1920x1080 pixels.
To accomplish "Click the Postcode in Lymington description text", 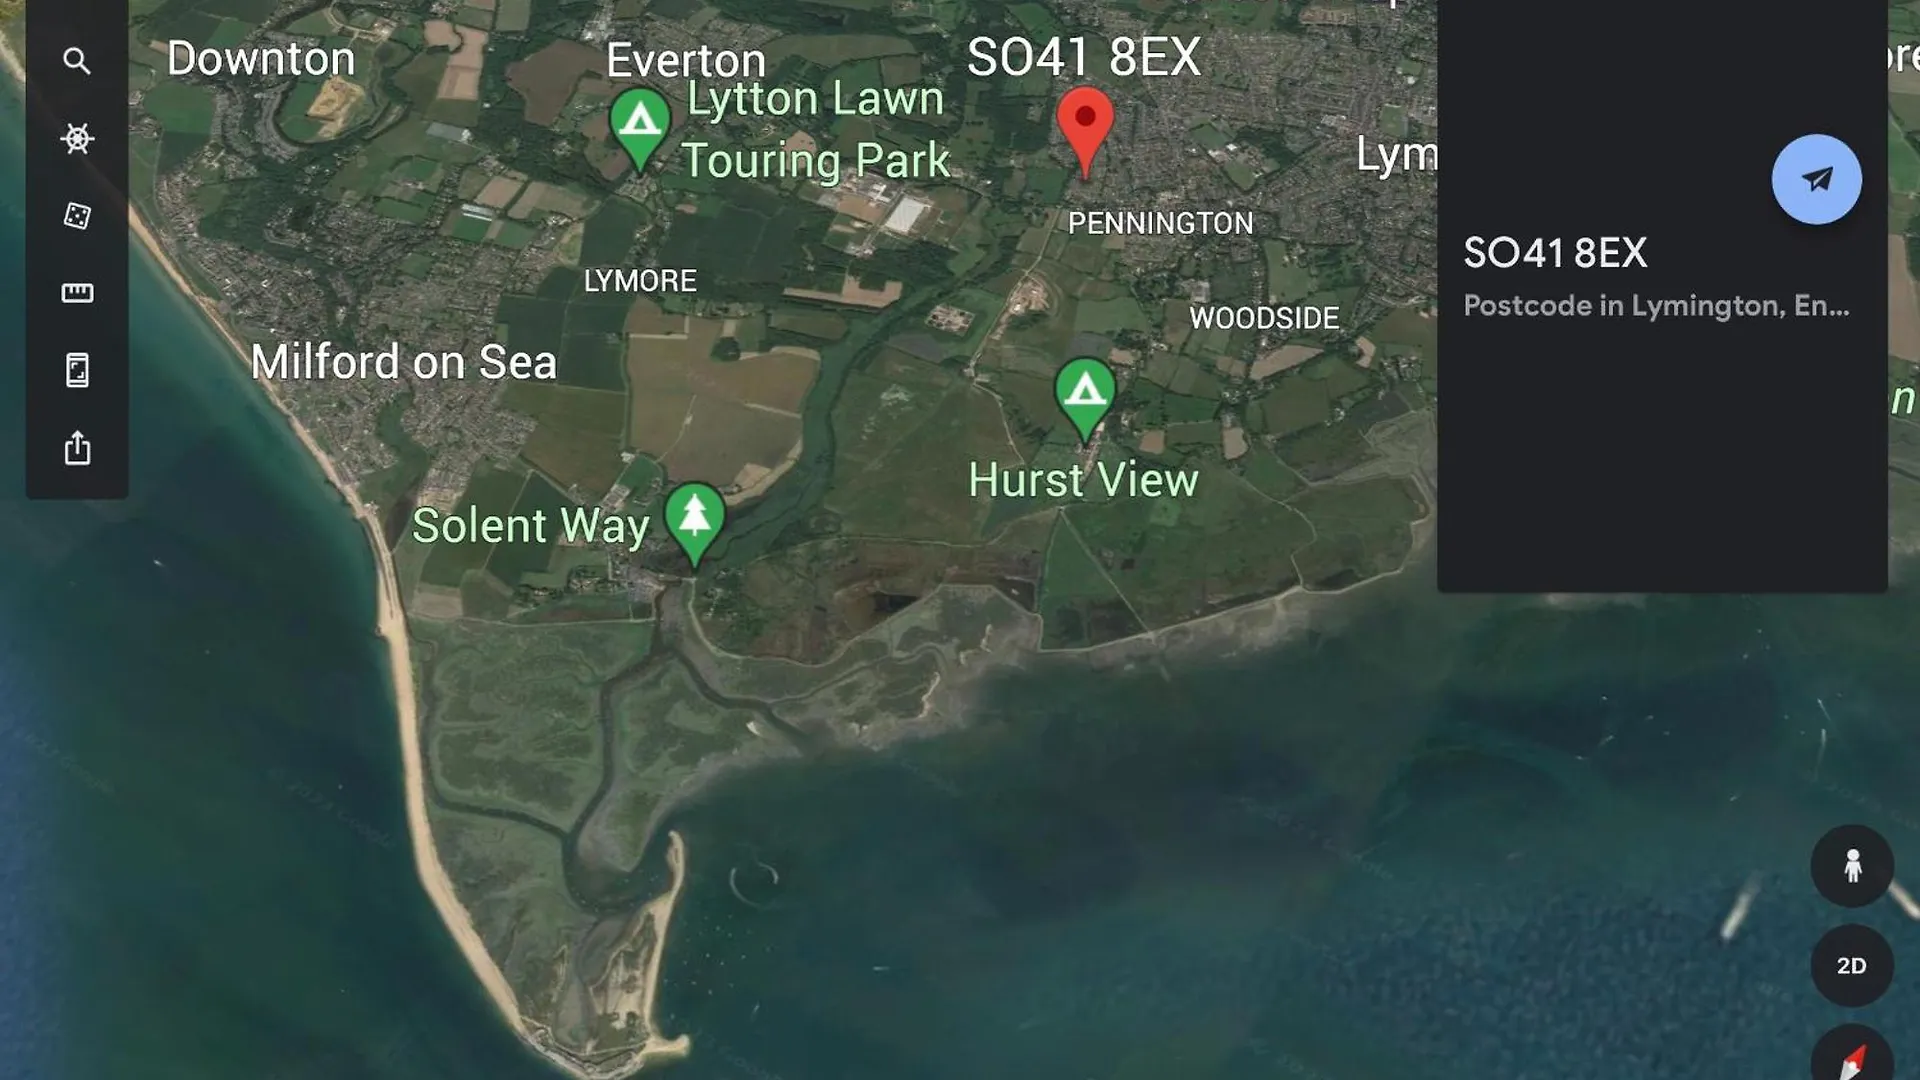I will click(1656, 305).
